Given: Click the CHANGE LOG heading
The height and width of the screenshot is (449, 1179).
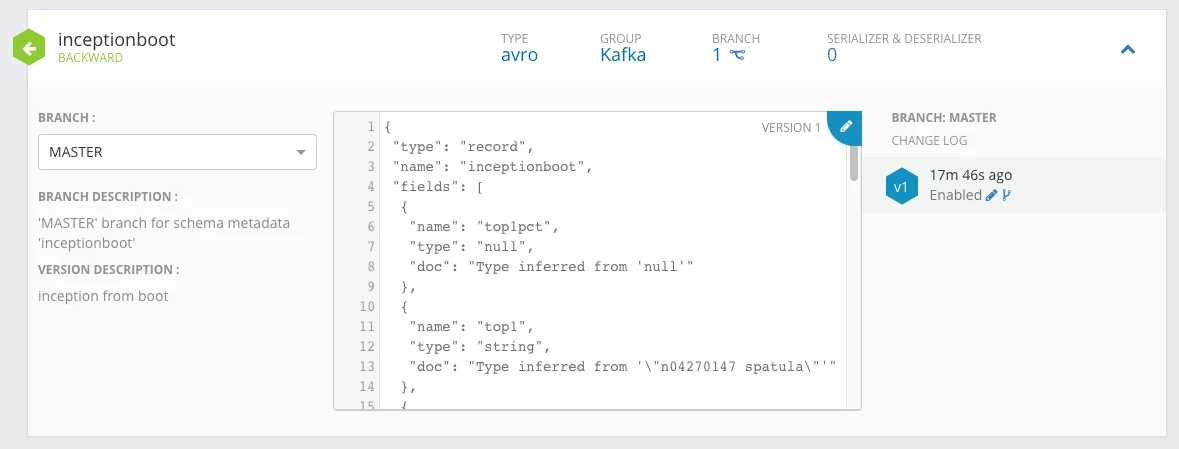Looking at the screenshot, I should click(x=929, y=141).
